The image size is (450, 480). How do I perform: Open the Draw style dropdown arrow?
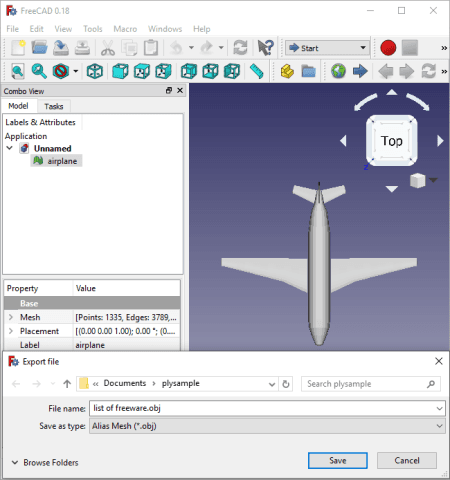[76, 71]
